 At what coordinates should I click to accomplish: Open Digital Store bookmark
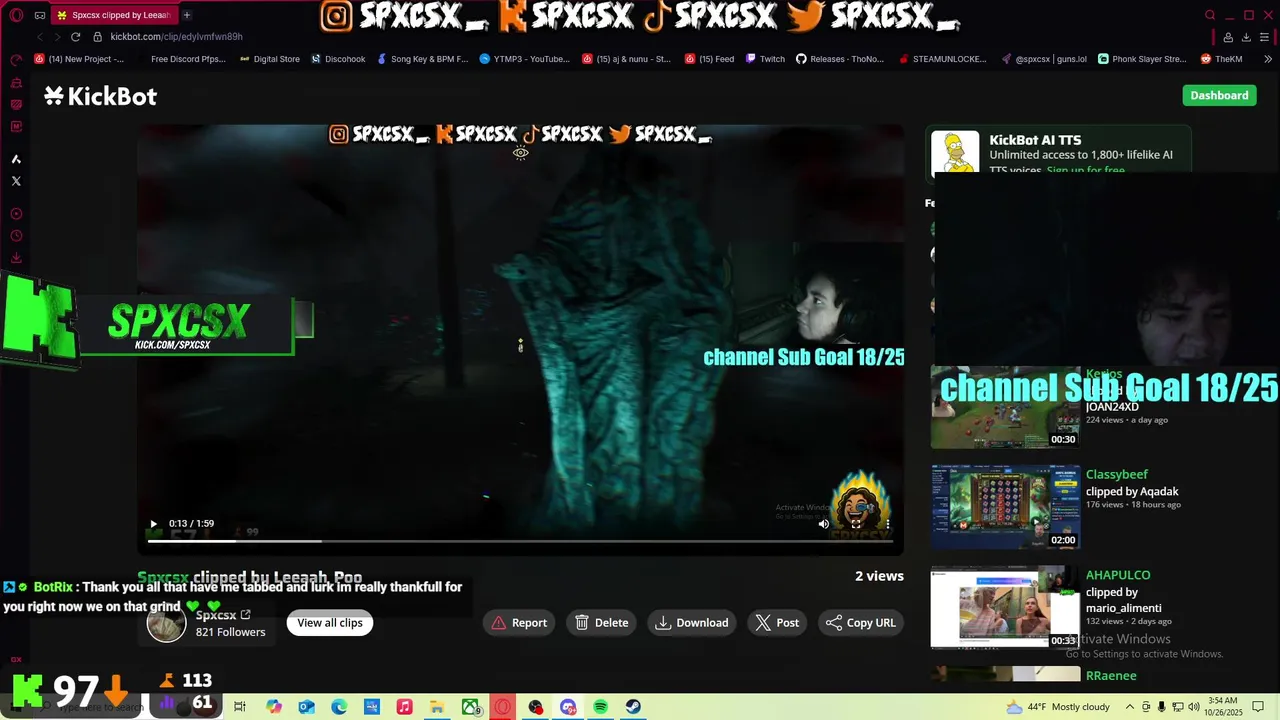point(269,59)
